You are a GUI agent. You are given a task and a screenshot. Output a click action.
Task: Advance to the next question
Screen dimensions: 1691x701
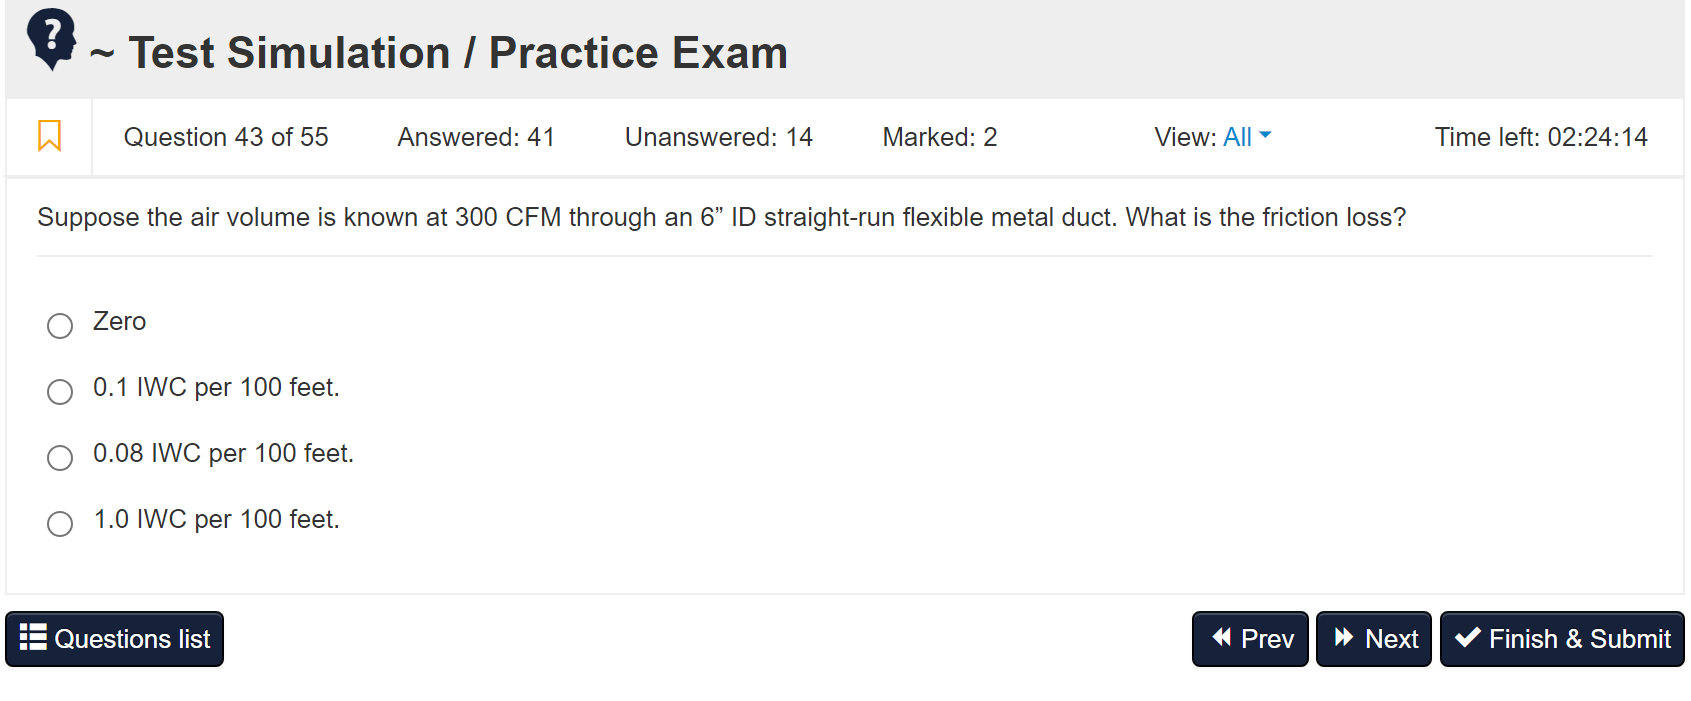point(1374,639)
